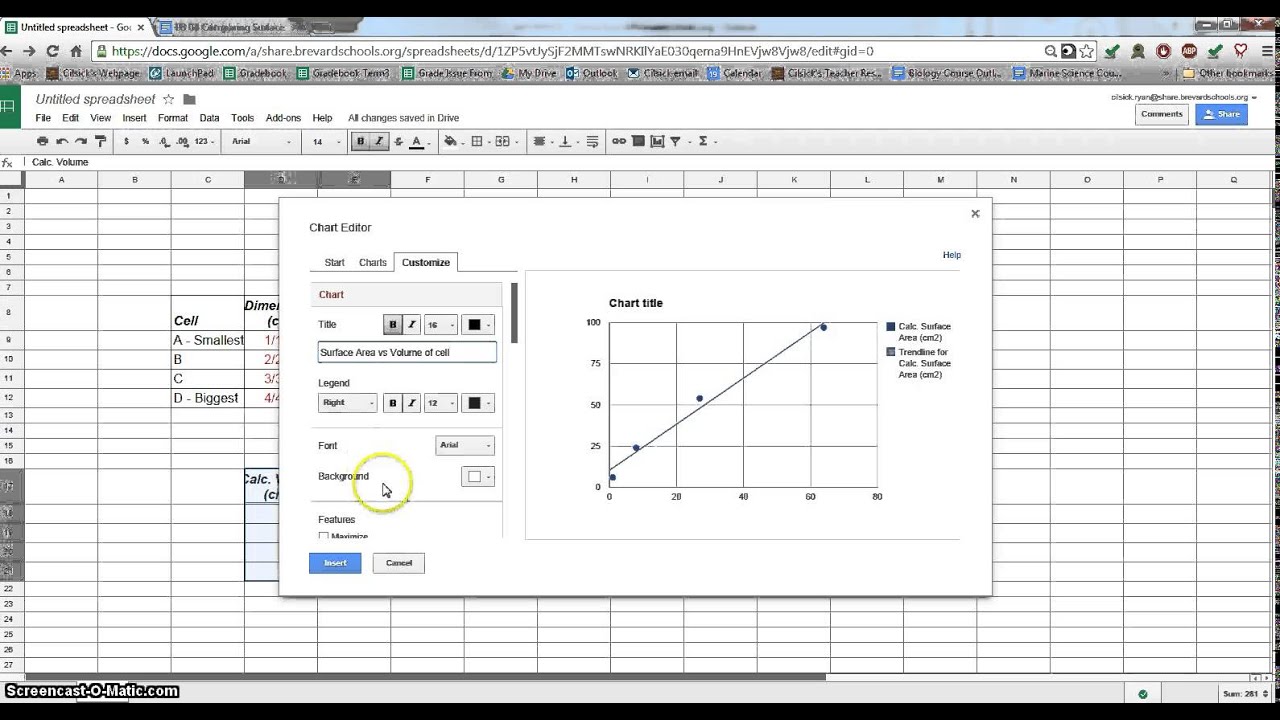Screen dimensions: 1280x720
Task: Toggle italic for chart title
Action: click(411, 324)
